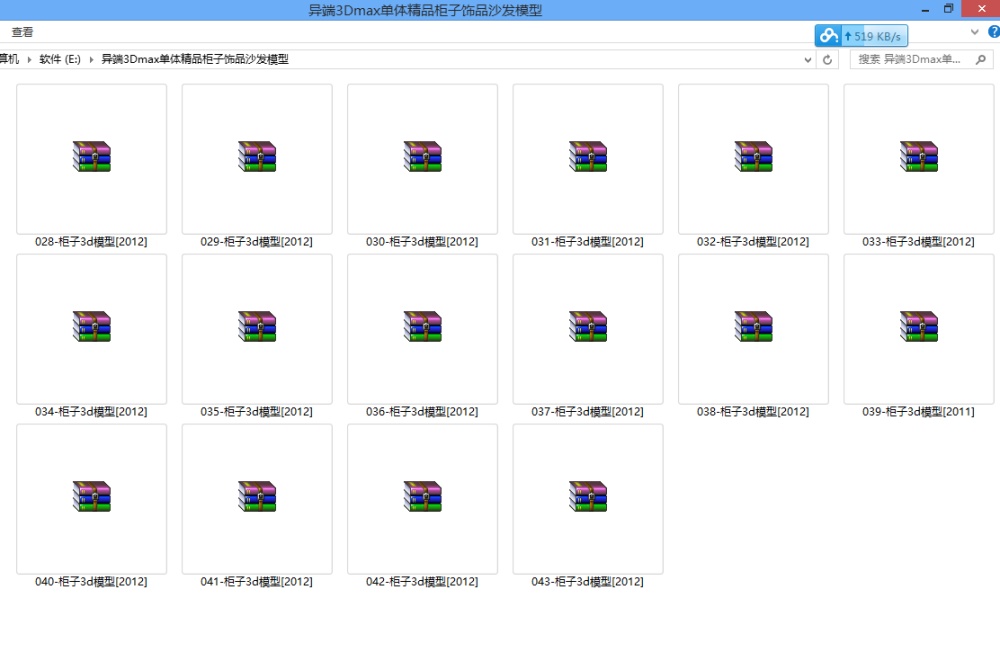
Task: Select the 043-柜子3d模型 archive icon
Action: click(587, 498)
